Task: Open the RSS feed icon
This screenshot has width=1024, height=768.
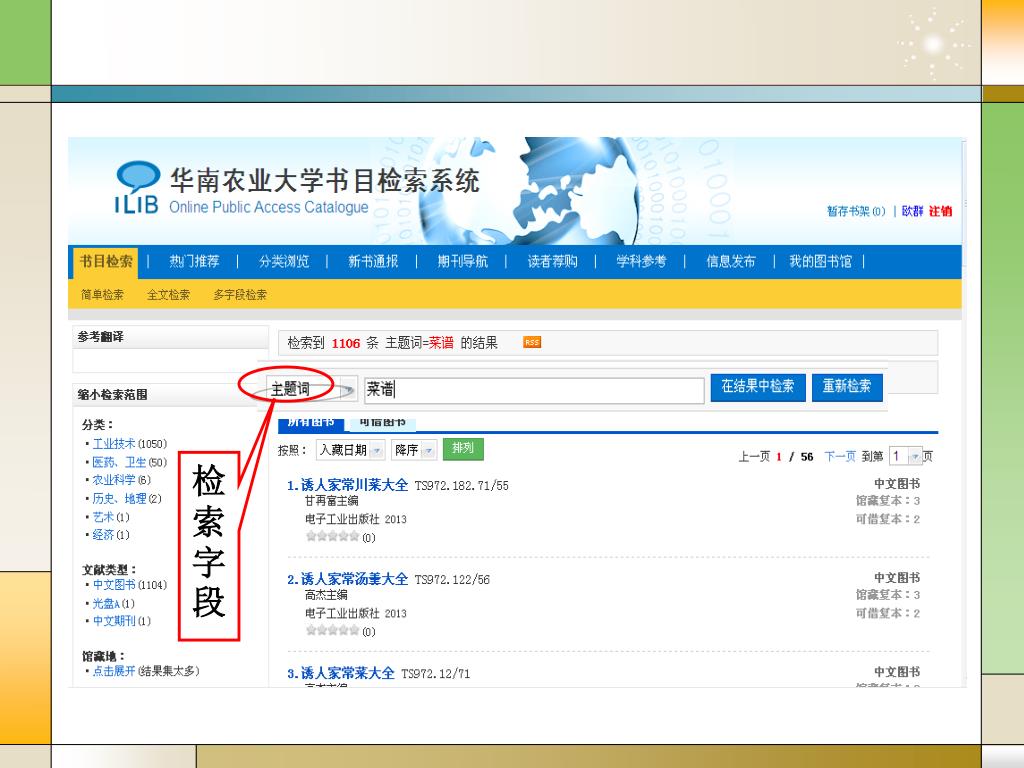Action: tap(532, 342)
